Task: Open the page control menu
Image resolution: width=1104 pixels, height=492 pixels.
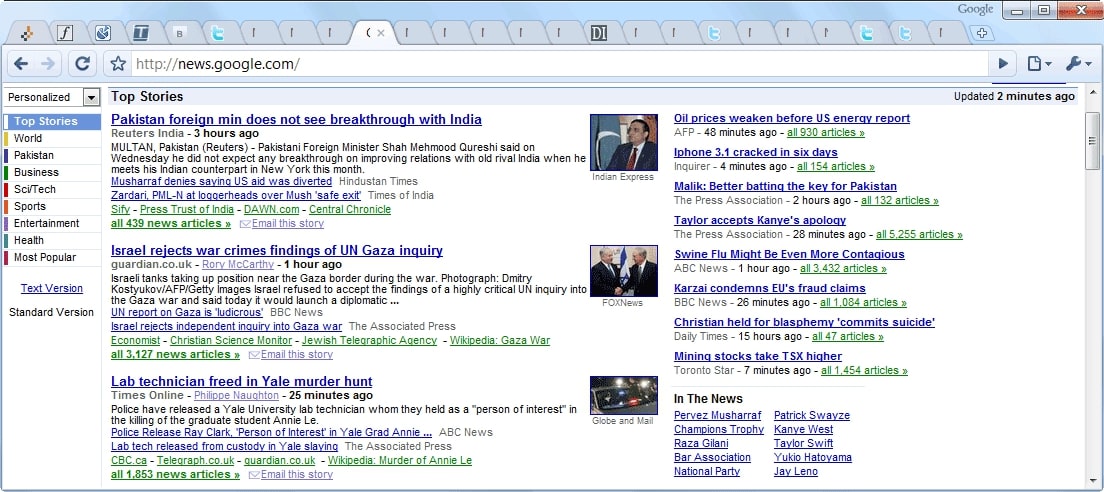Action: (x=1039, y=64)
